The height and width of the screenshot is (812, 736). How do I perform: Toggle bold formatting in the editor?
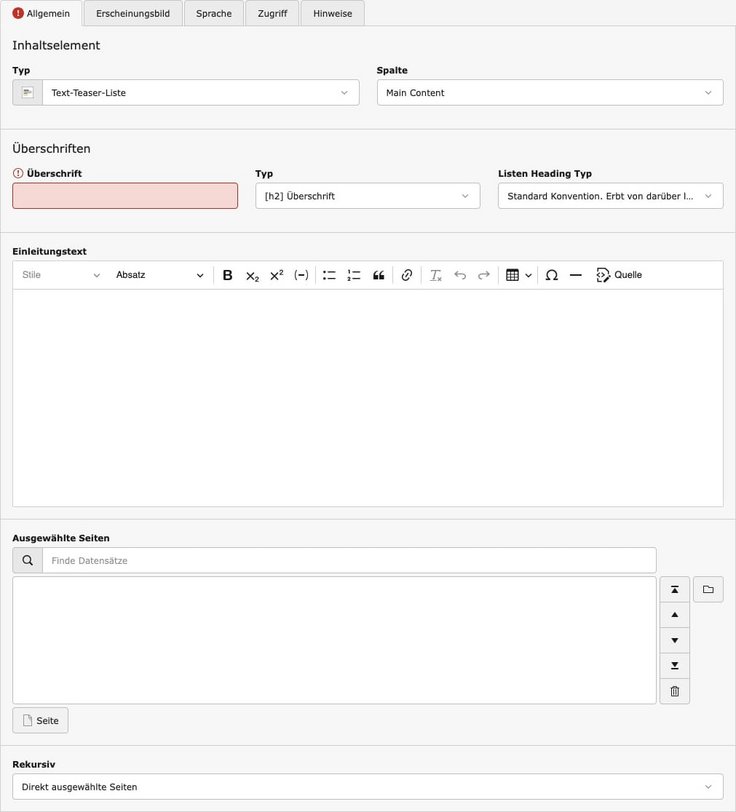tap(227, 275)
